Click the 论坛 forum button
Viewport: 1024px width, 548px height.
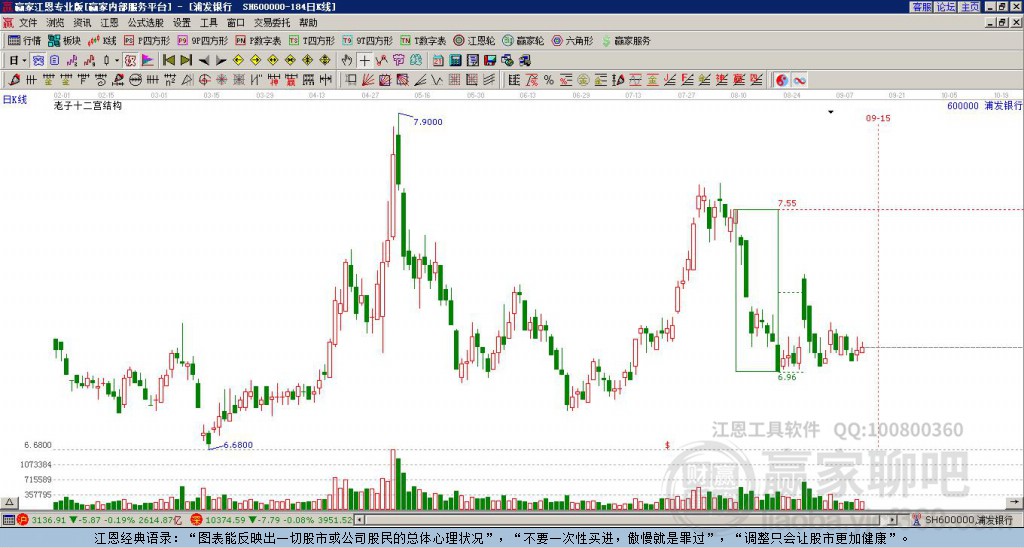[x=946, y=7]
